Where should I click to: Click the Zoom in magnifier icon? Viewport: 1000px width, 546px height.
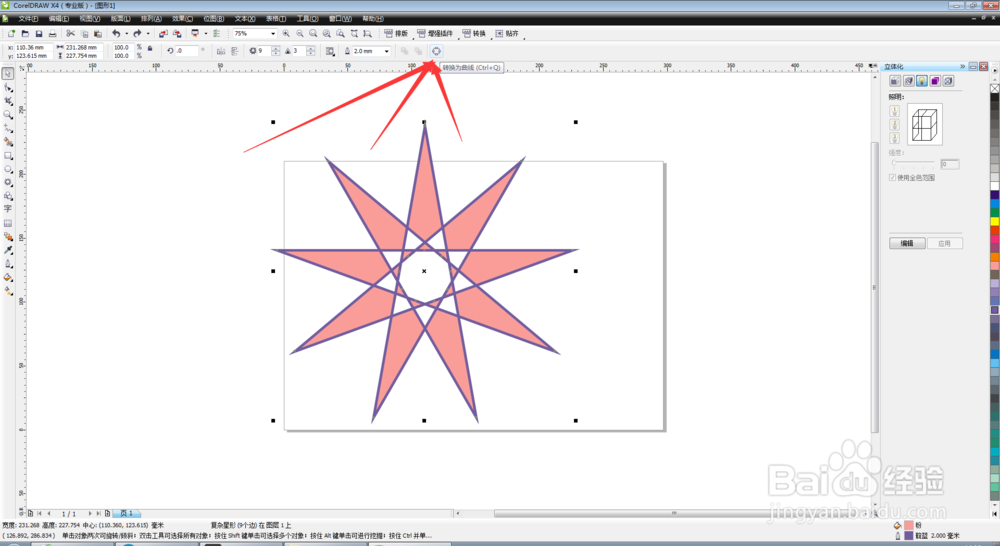point(286,33)
